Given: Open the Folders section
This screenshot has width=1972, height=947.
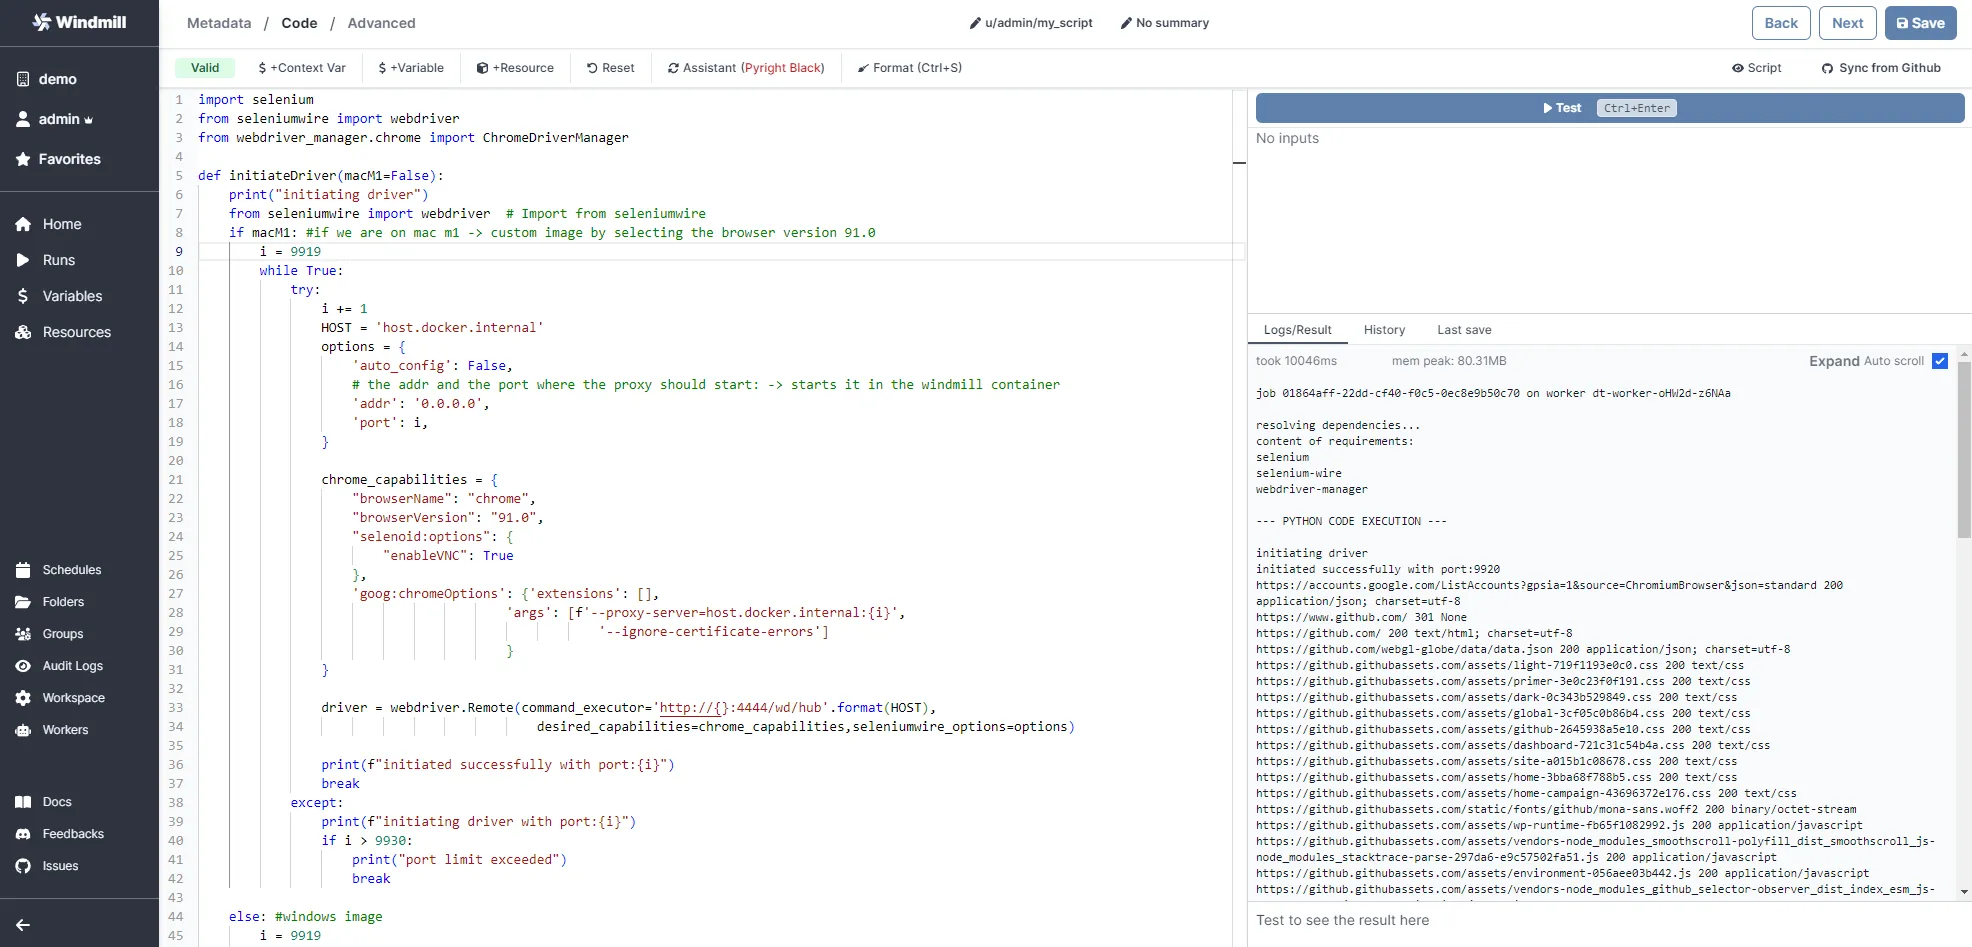Looking at the screenshot, I should pyautogui.click(x=63, y=601).
